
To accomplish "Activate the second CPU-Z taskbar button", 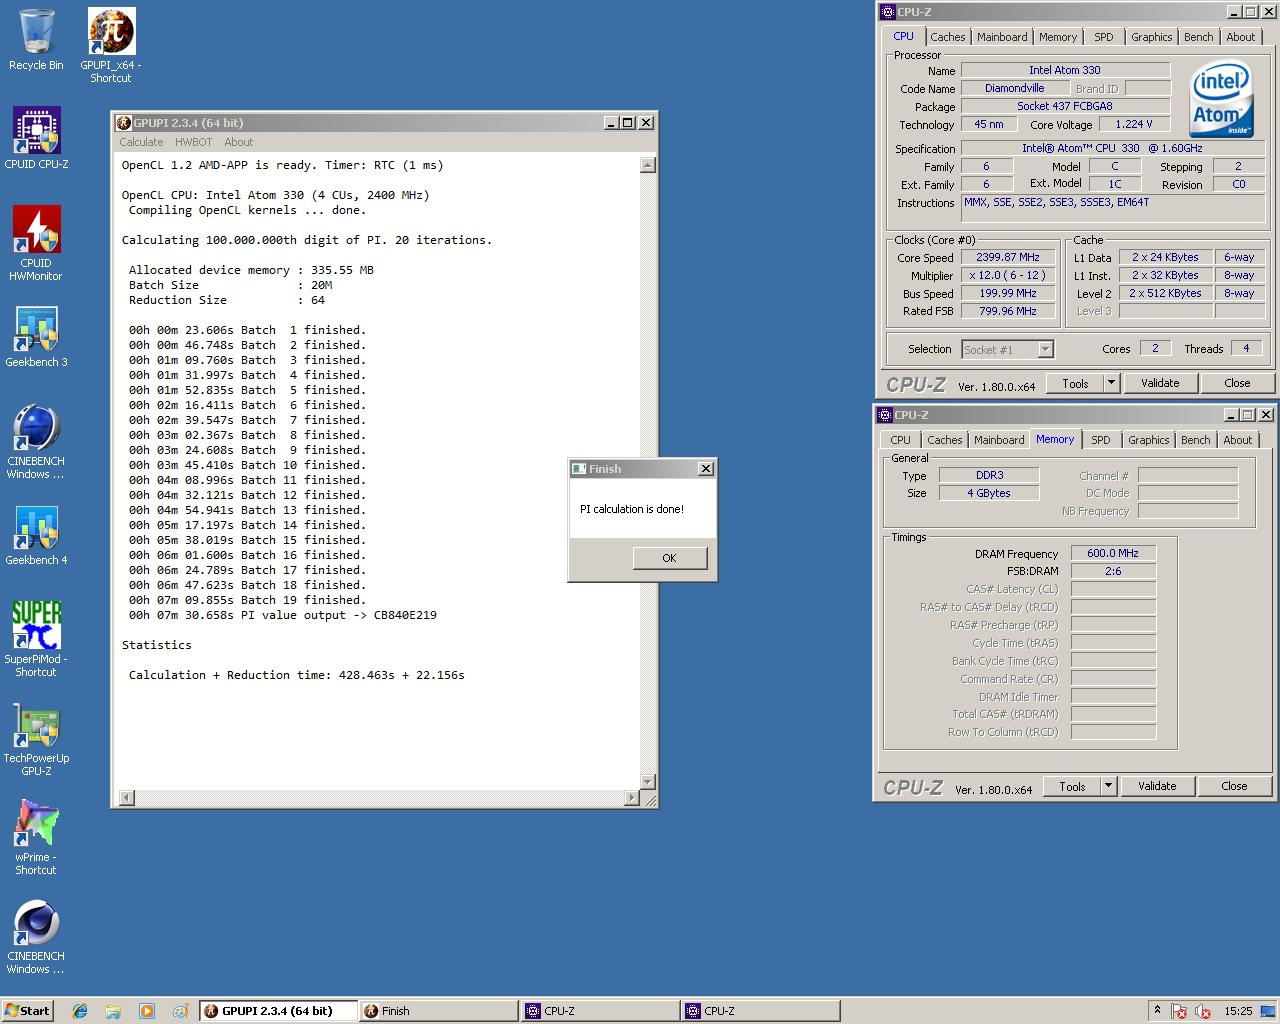I will pos(761,1011).
